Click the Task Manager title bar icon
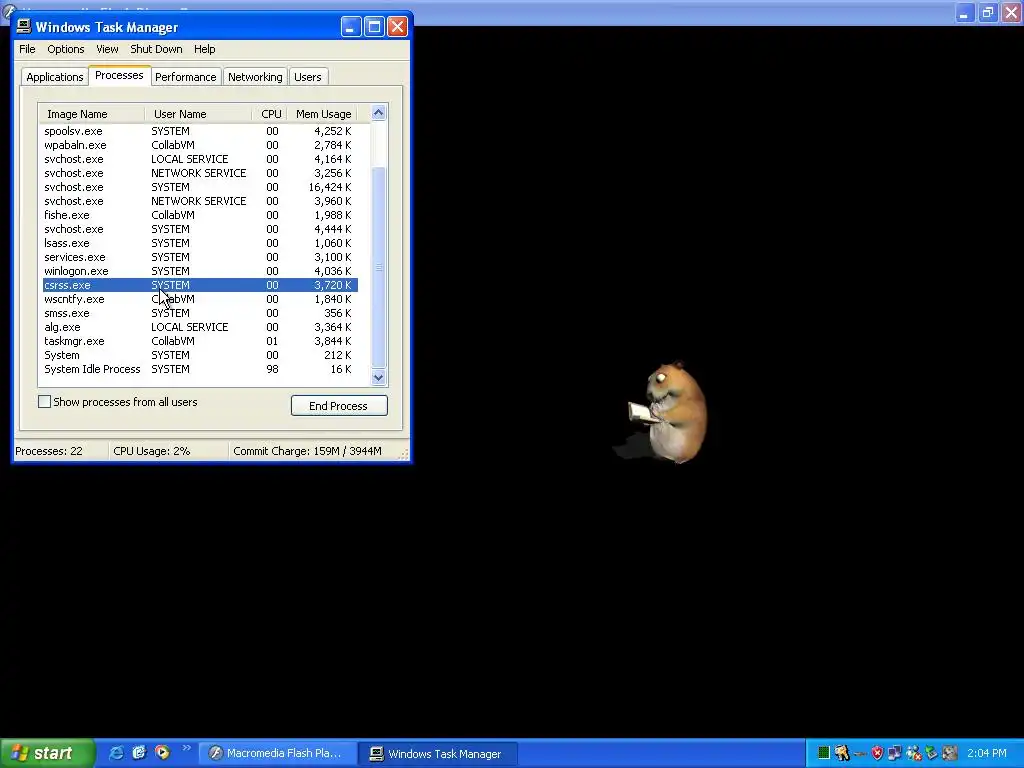Screen dimensions: 1024x768 coord(24,26)
